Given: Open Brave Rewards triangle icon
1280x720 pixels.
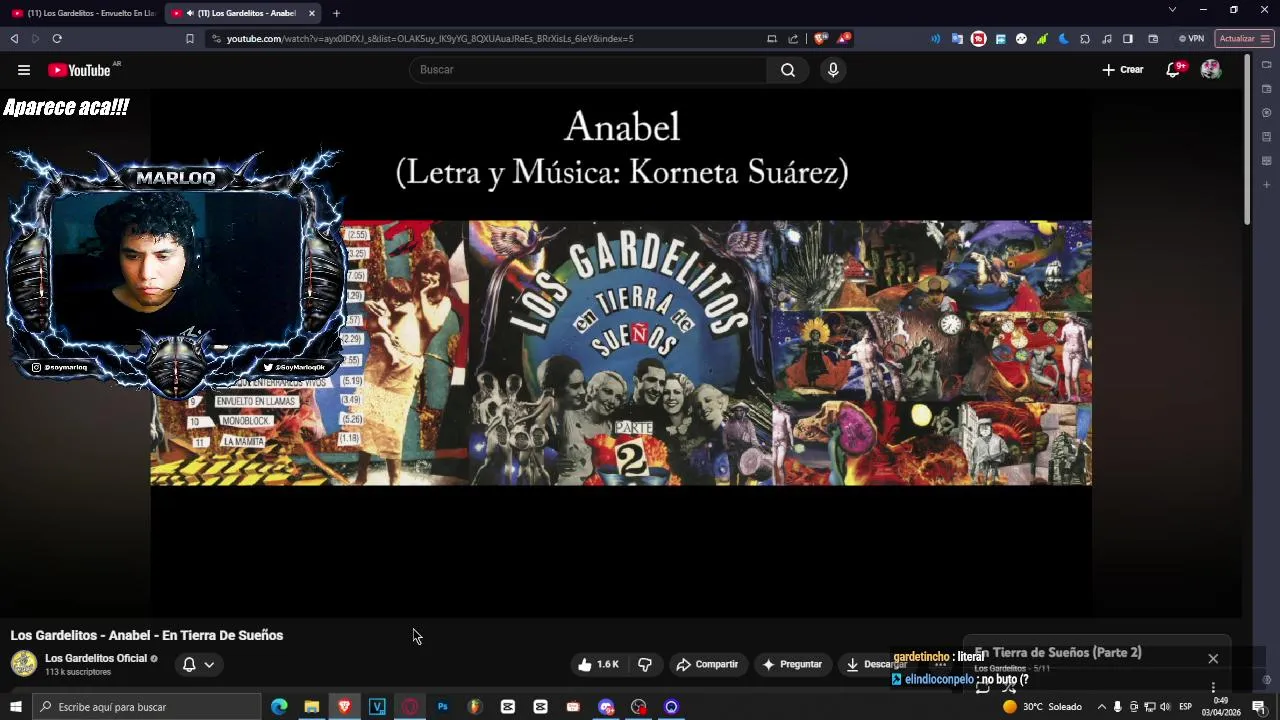Looking at the screenshot, I should [844, 39].
